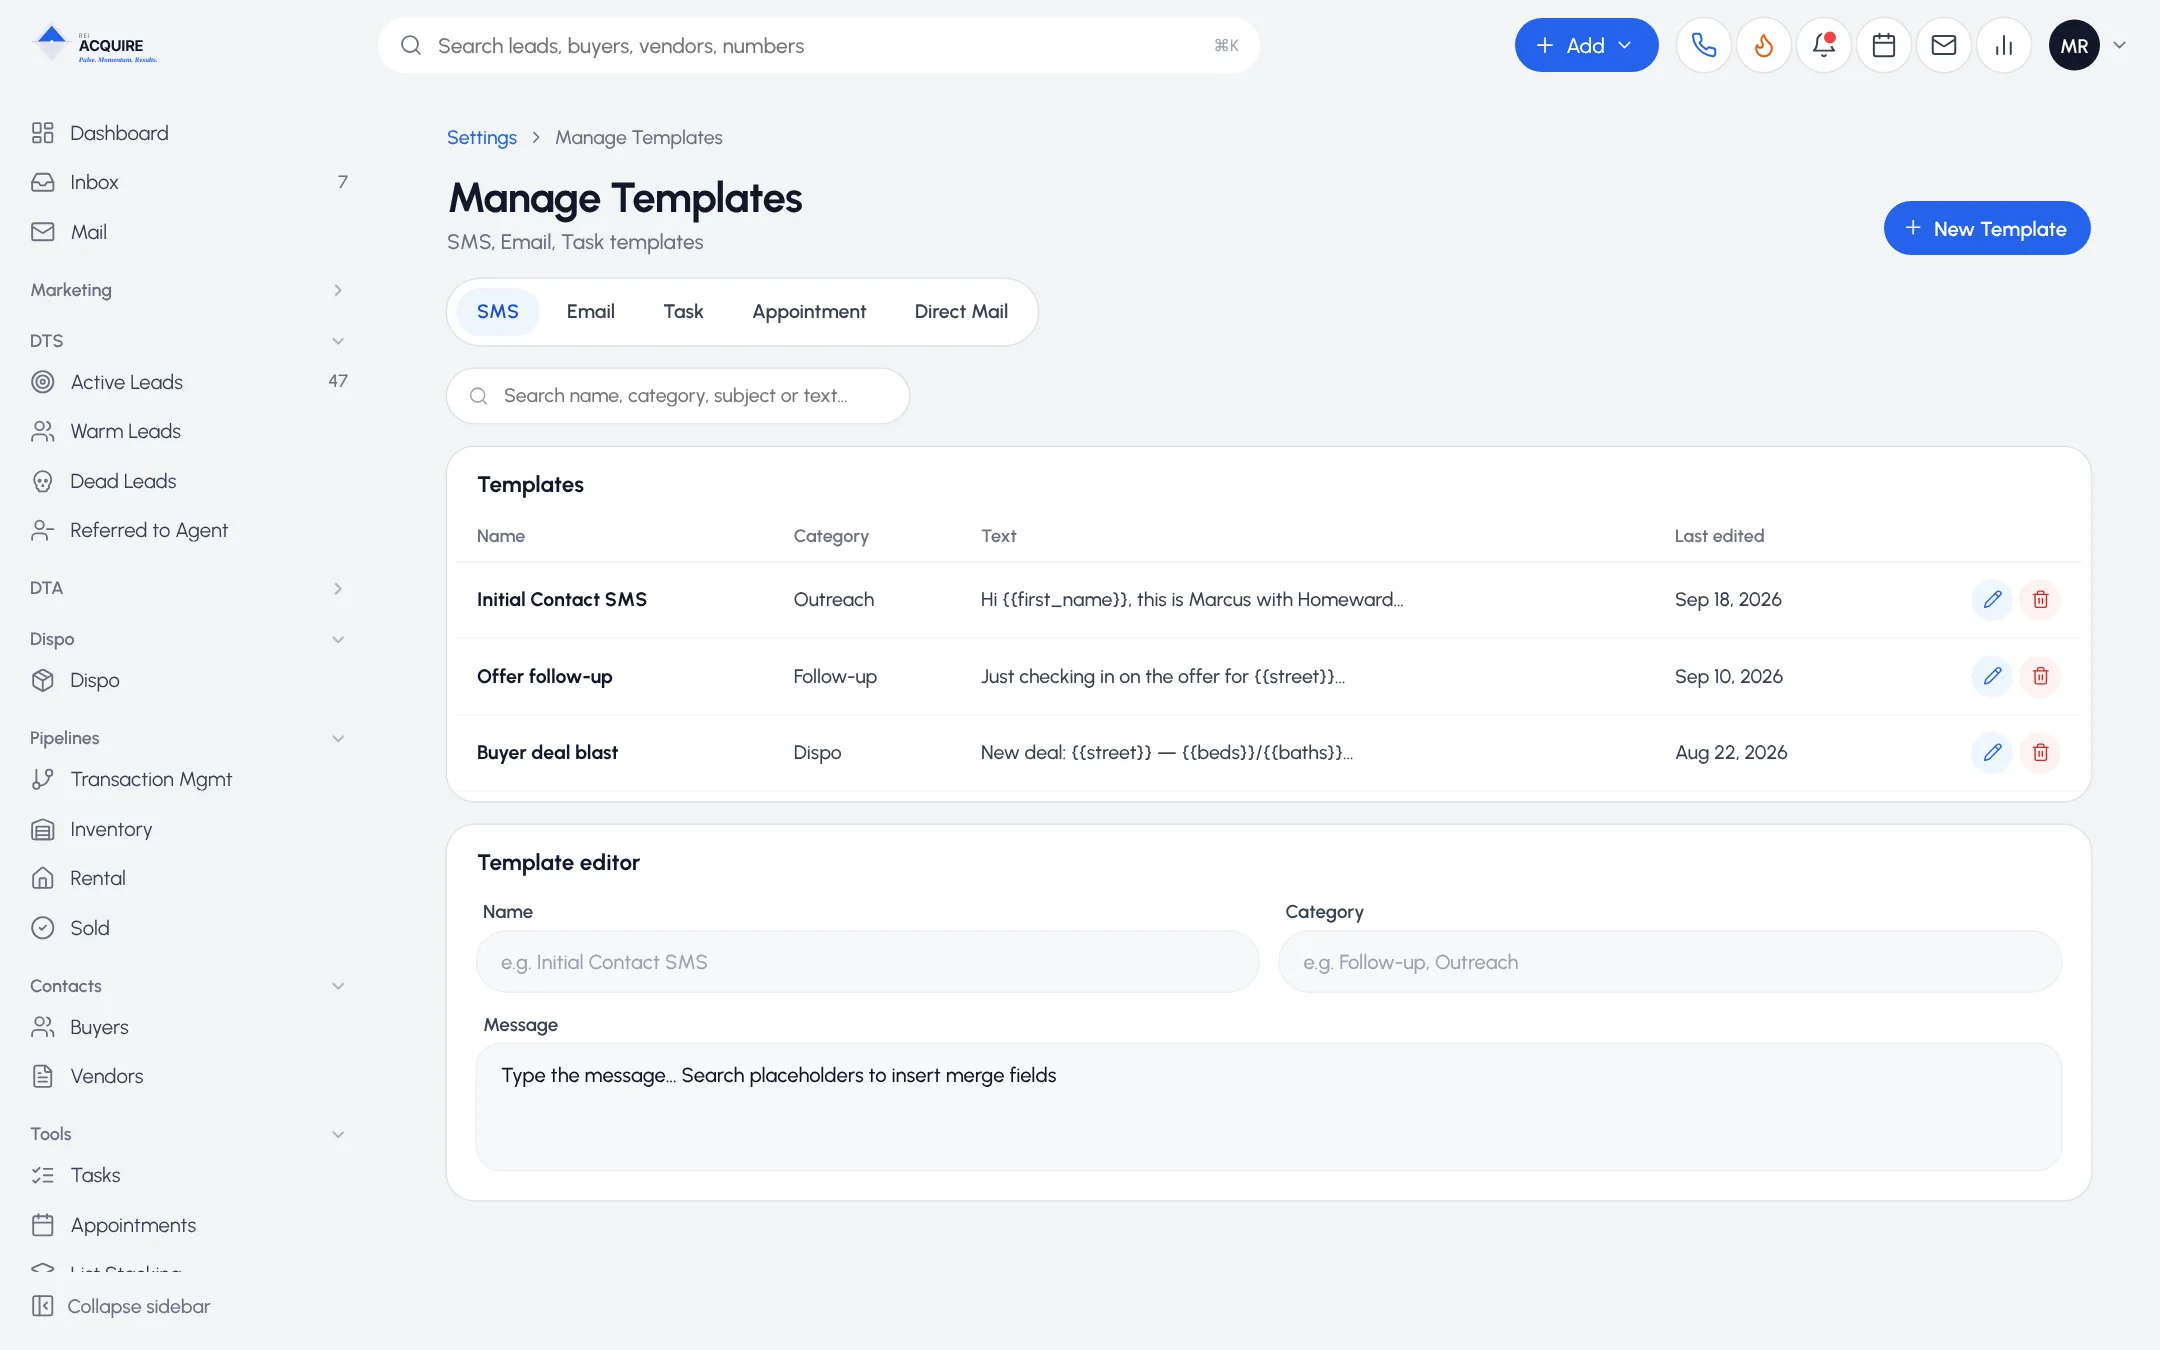Collapse the DTS section
The height and width of the screenshot is (1350, 2160).
[x=190, y=341]
